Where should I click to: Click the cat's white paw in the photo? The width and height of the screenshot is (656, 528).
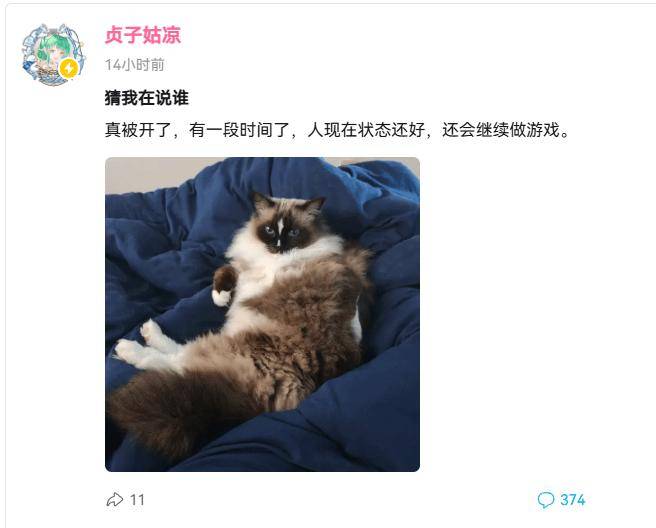(x=221, y=297)
